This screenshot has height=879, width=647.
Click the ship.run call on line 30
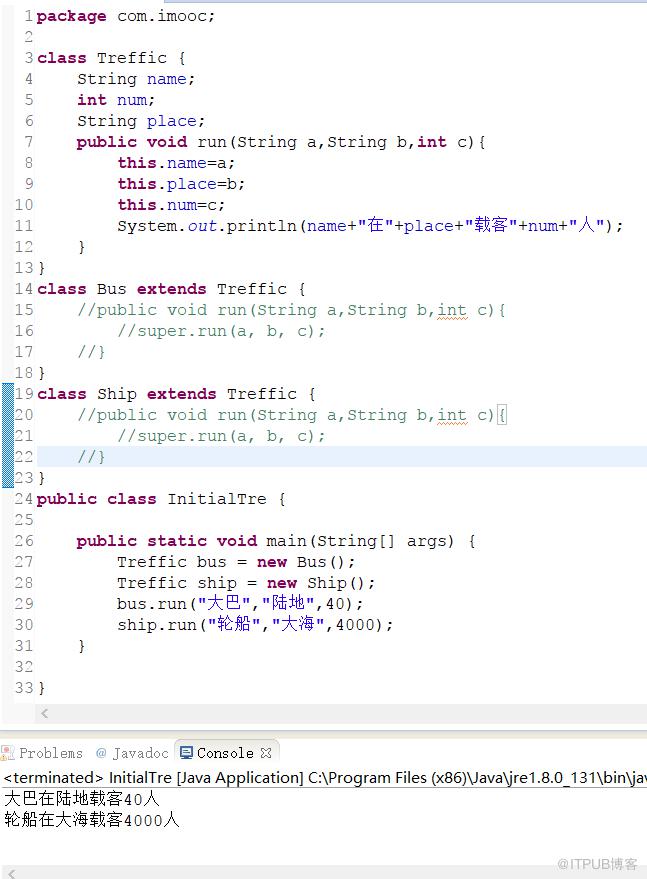pyautogui.click(x=255, y=624)
